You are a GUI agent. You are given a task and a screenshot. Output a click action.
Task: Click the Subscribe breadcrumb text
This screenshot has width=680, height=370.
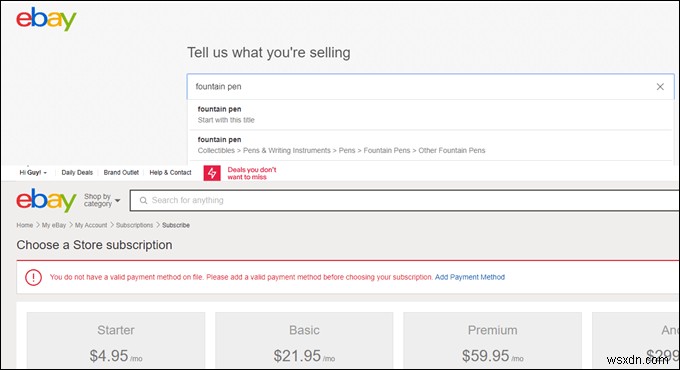tap(176, 225)
